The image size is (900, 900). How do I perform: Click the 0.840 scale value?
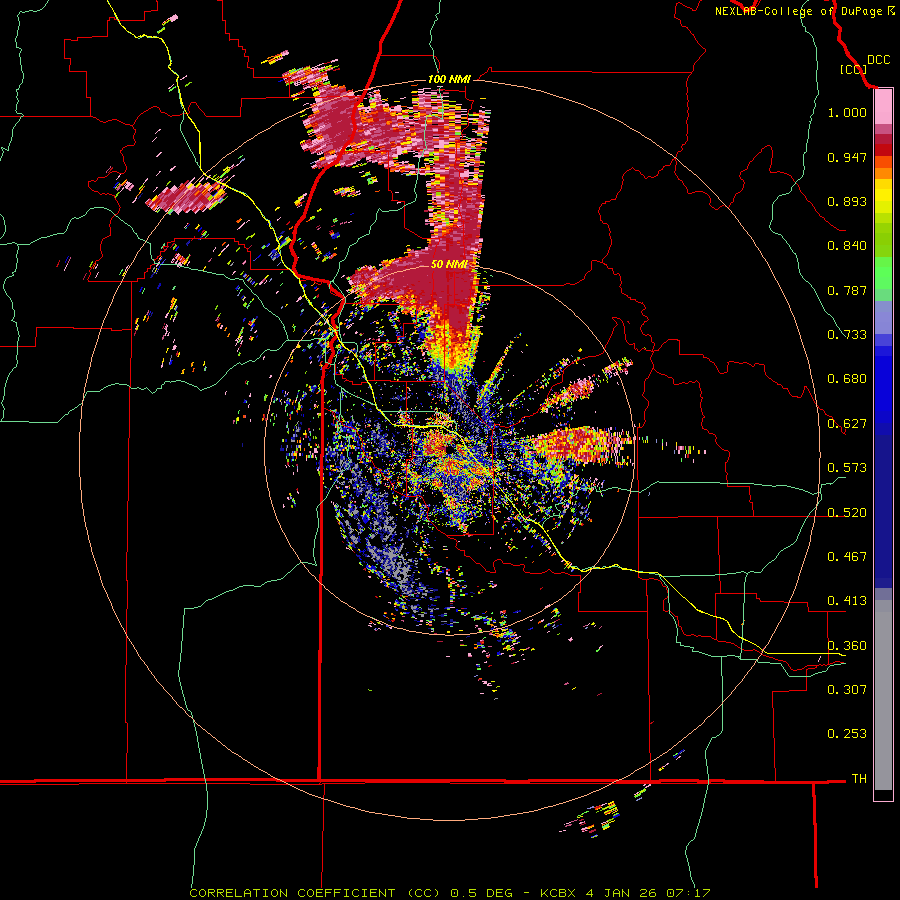[x=847, y=246]
